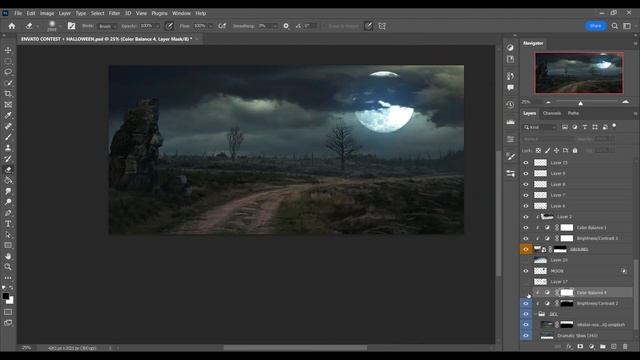The image size is (640, 360).
Task: Open brush settings panel icon
Action: (71, 26)
